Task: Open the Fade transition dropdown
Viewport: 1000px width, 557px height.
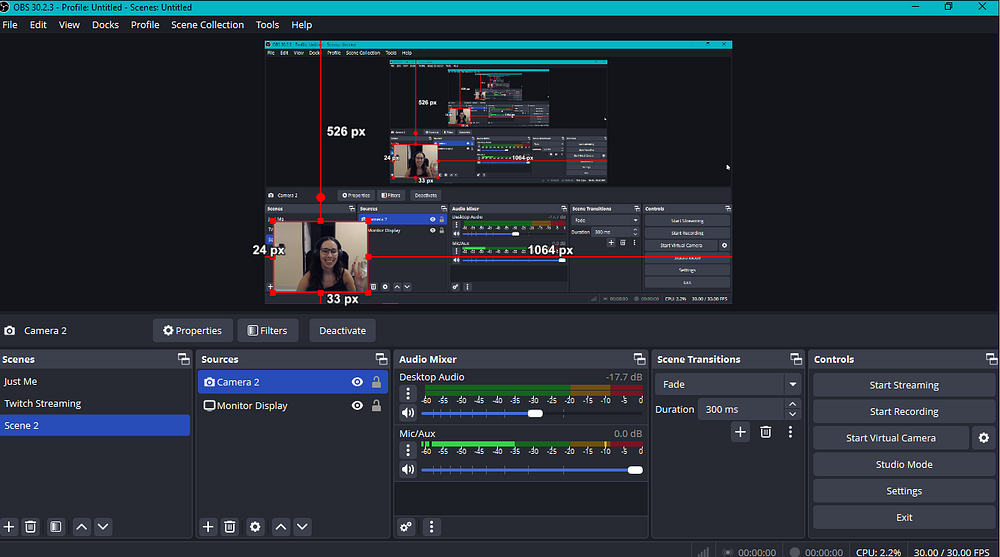Action: (793, 384)
